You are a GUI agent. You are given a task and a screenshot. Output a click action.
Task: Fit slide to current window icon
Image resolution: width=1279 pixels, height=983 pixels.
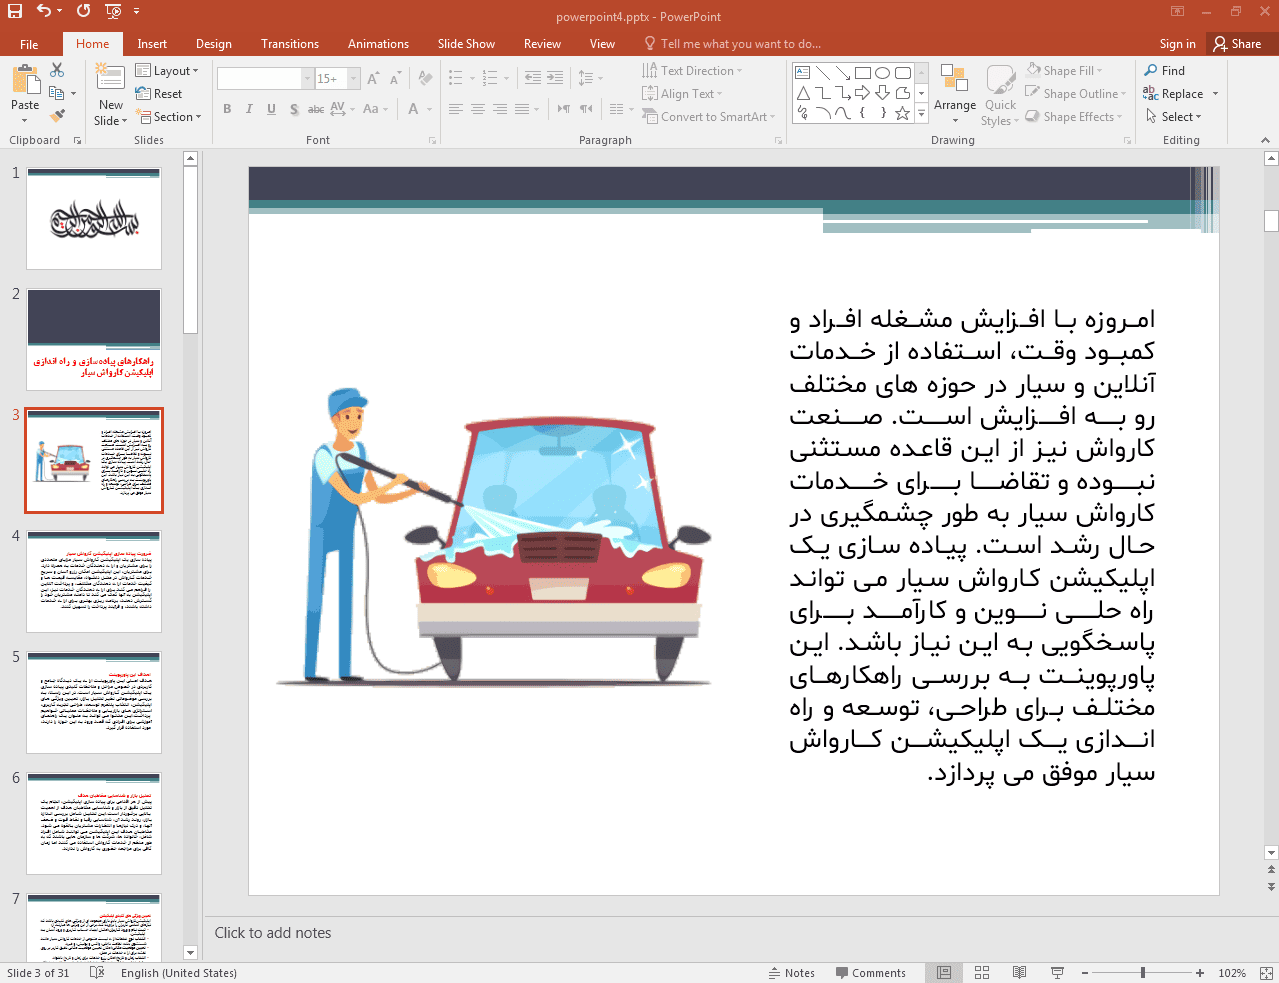coord(1266,973)
